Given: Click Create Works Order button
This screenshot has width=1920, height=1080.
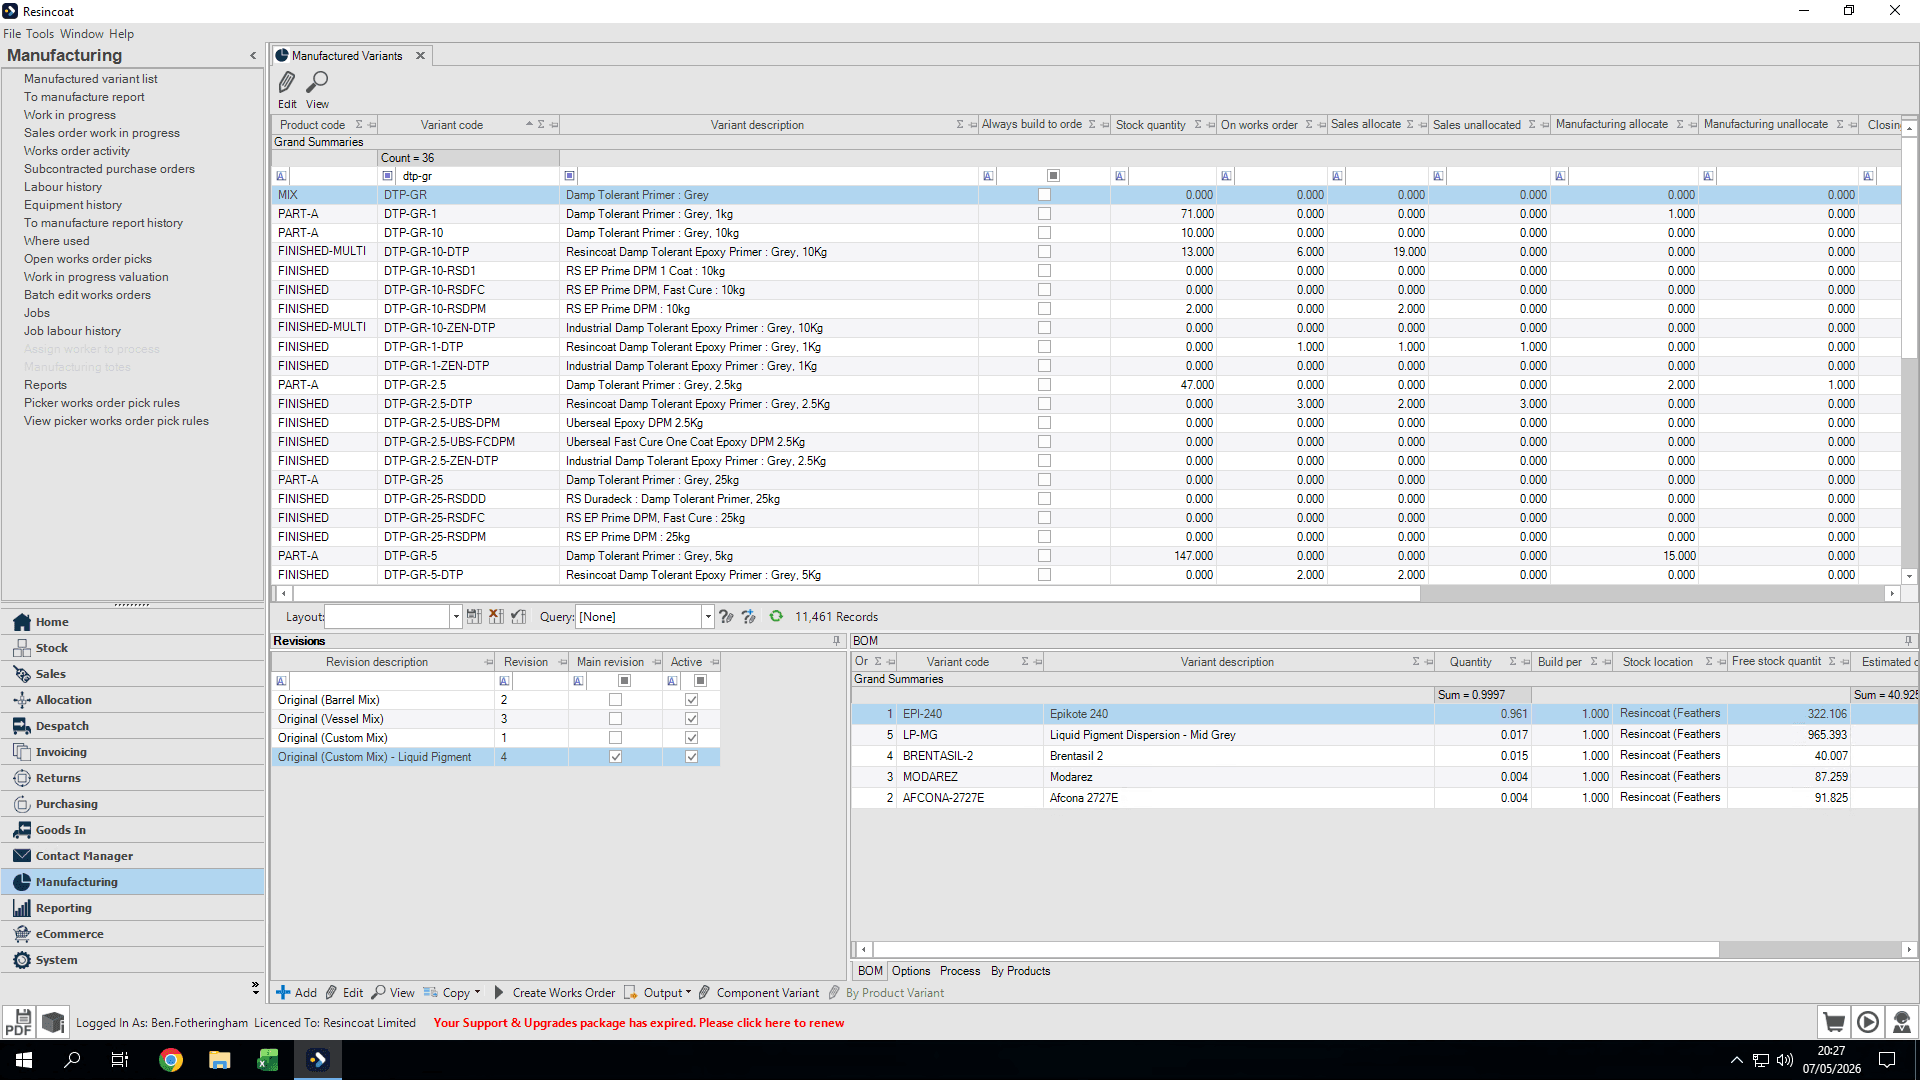Looking at the screenshot, I should click(x=554, y=993).
